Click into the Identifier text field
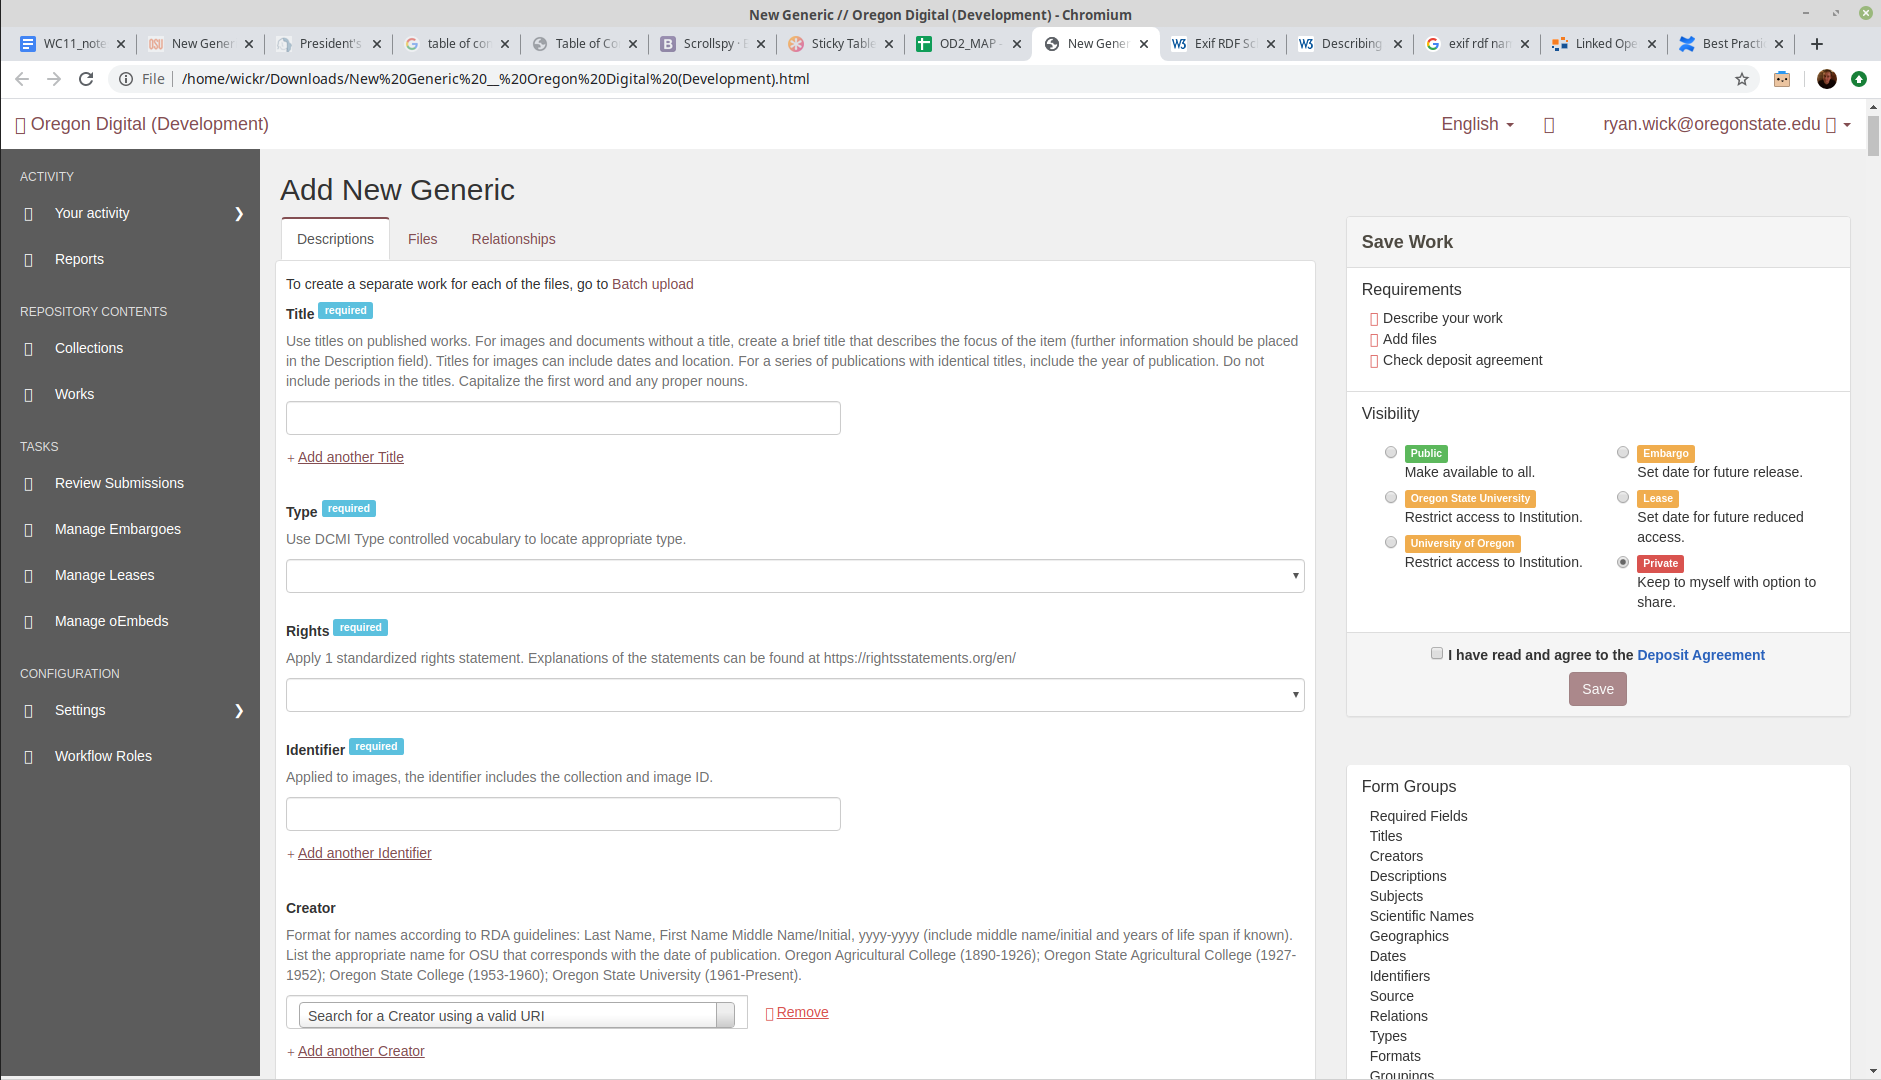 (x=563, y=814)
